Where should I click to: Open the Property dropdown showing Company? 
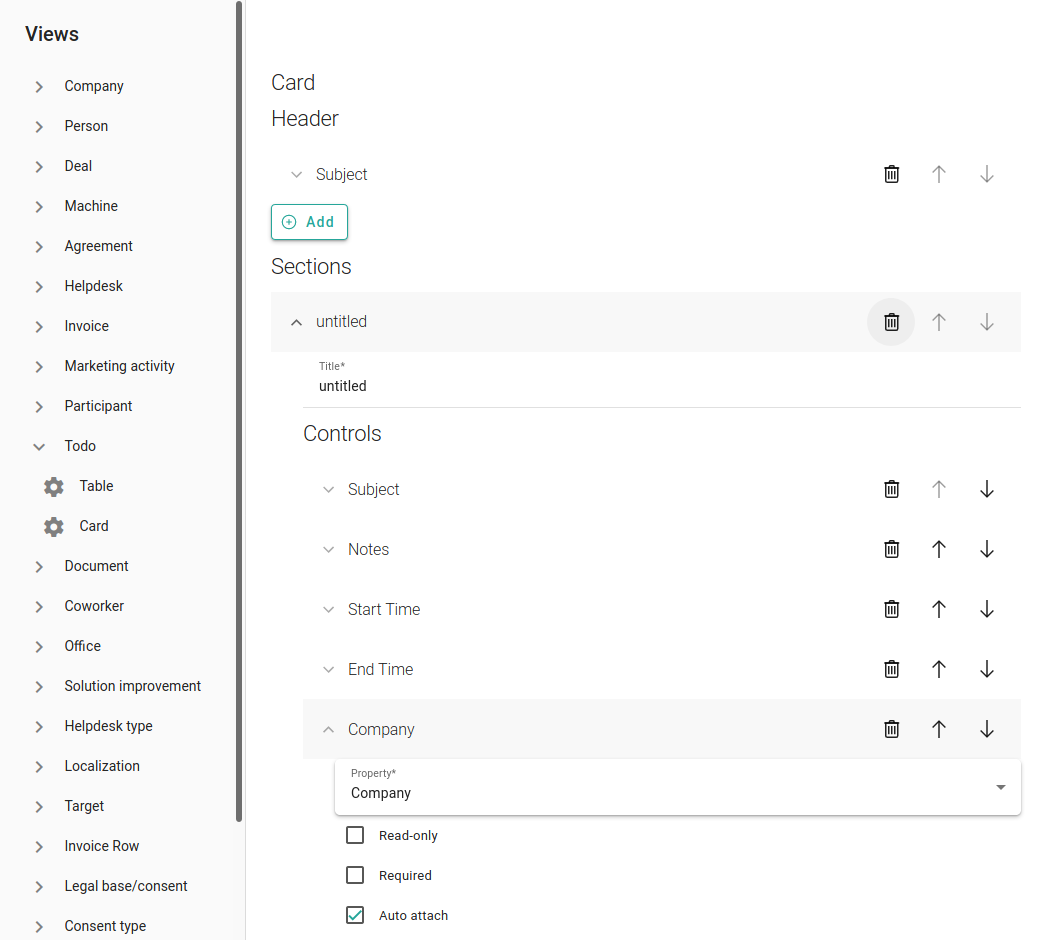click(x=677, y=787)
